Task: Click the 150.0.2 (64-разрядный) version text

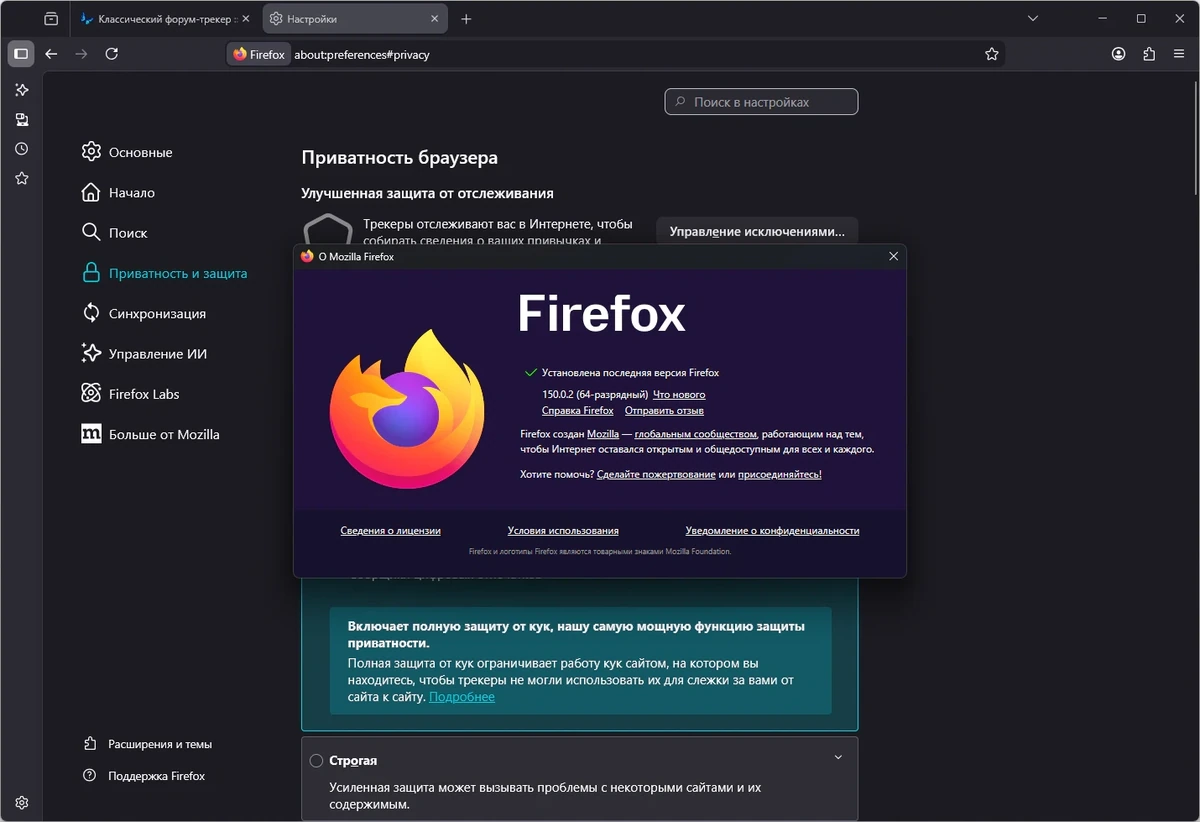Action: [594, 395]
